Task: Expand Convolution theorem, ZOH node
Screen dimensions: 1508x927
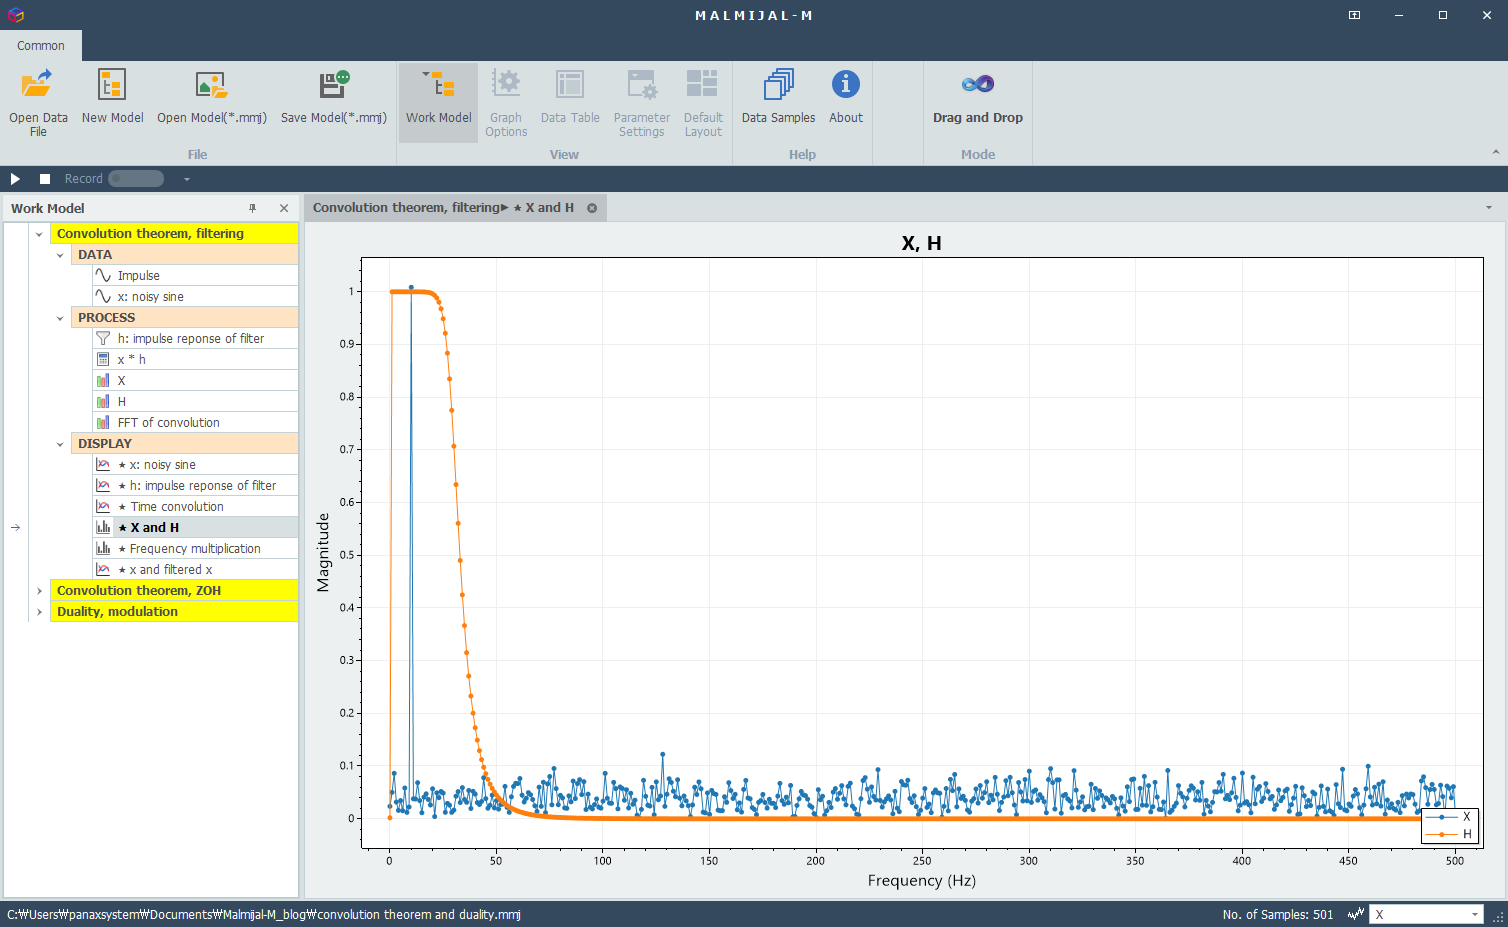Action: click(x=39, y=591)
